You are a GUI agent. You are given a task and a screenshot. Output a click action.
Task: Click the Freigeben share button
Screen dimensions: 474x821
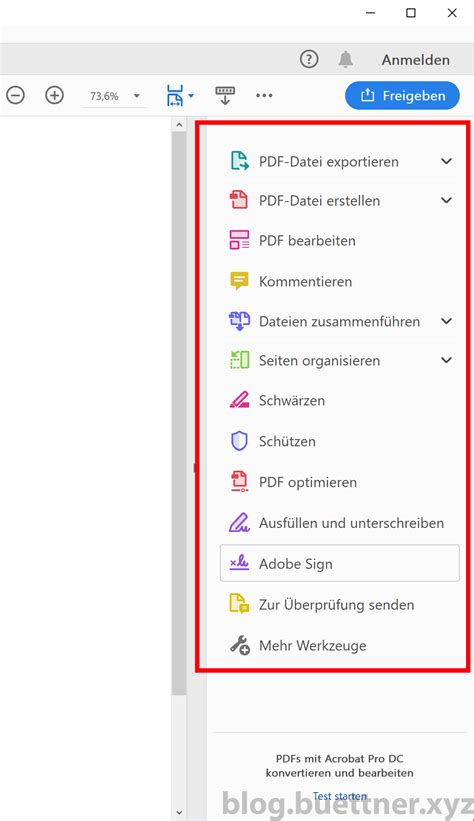402,95
